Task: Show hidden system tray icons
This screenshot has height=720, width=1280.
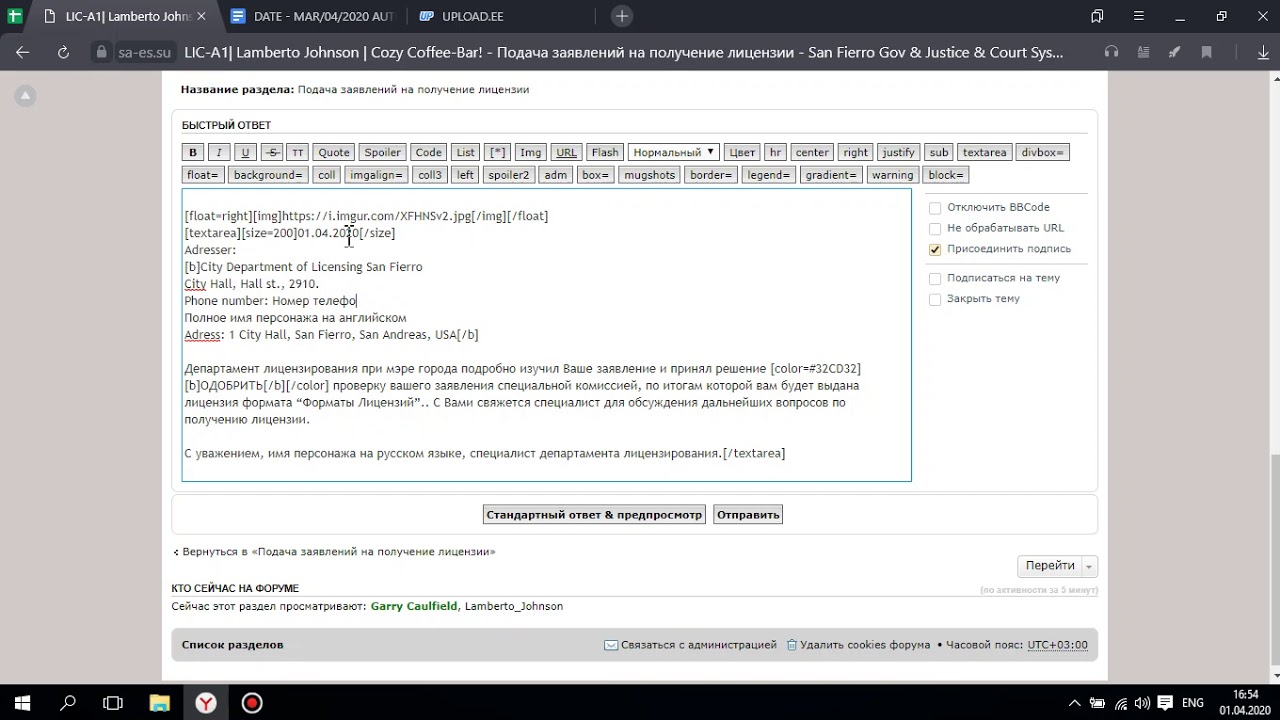Action: pyautogui.click(x=1075, y=703)
